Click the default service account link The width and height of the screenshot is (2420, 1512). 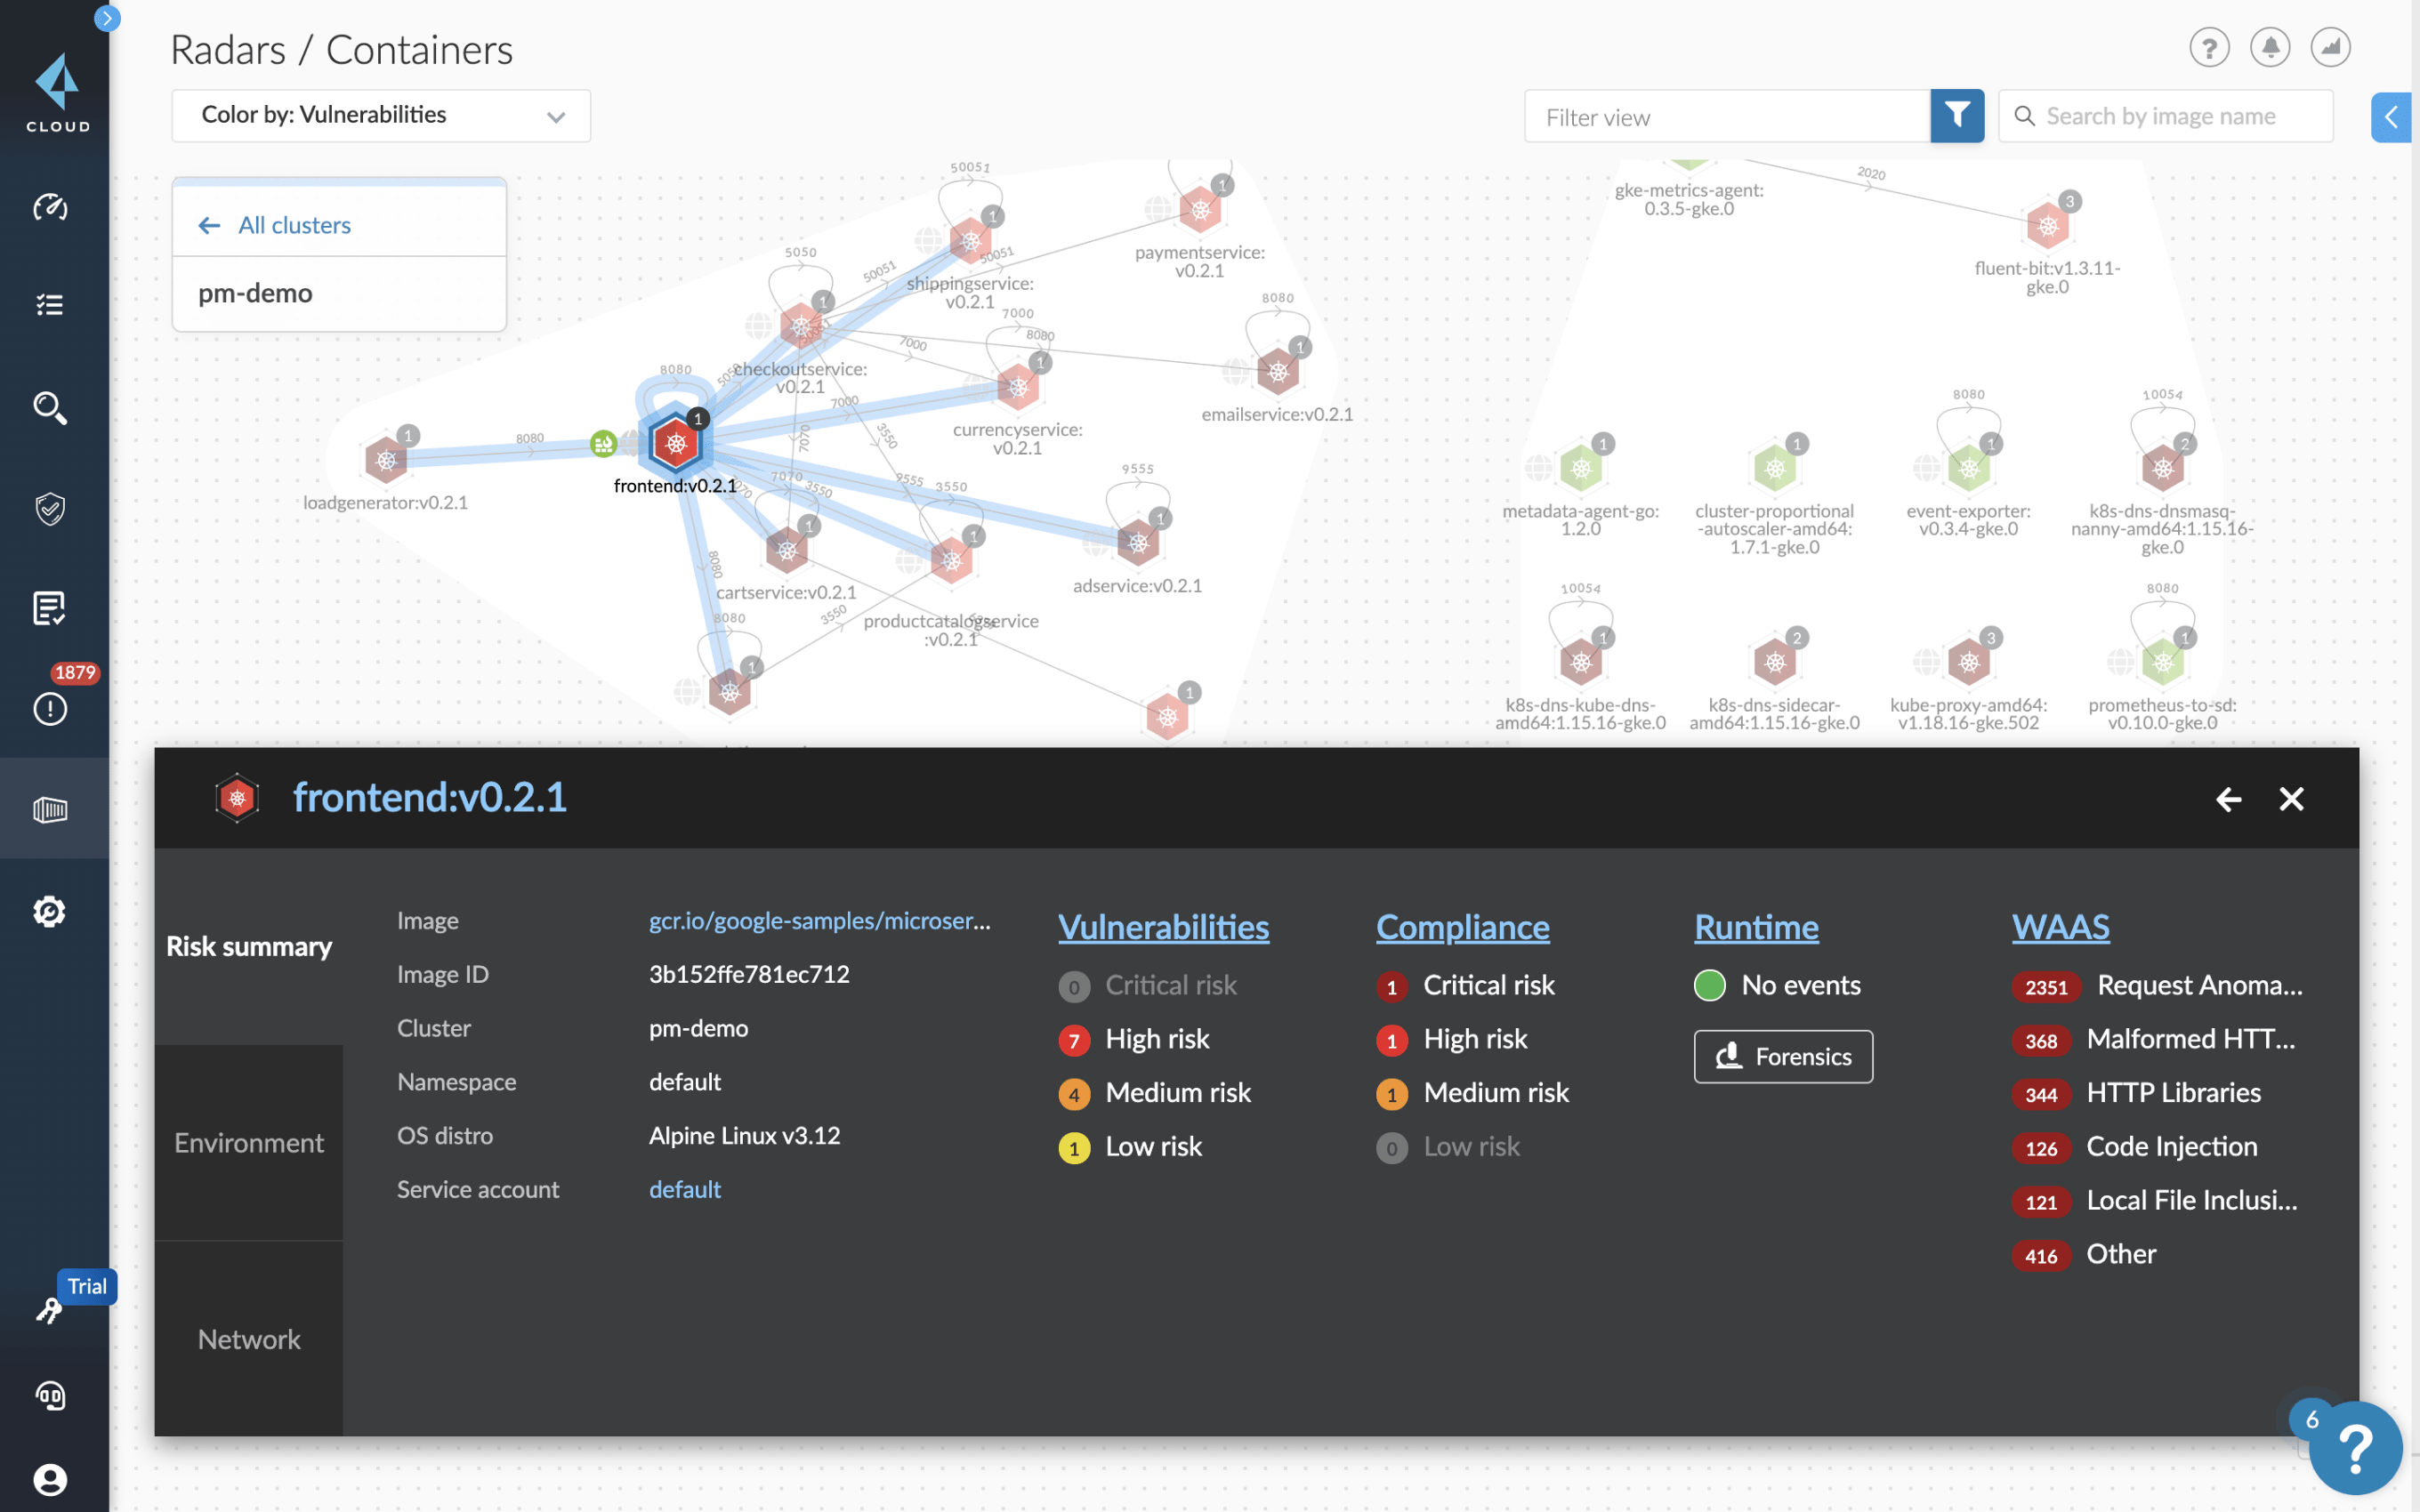pyautogui.click(x=685, y=1190)
